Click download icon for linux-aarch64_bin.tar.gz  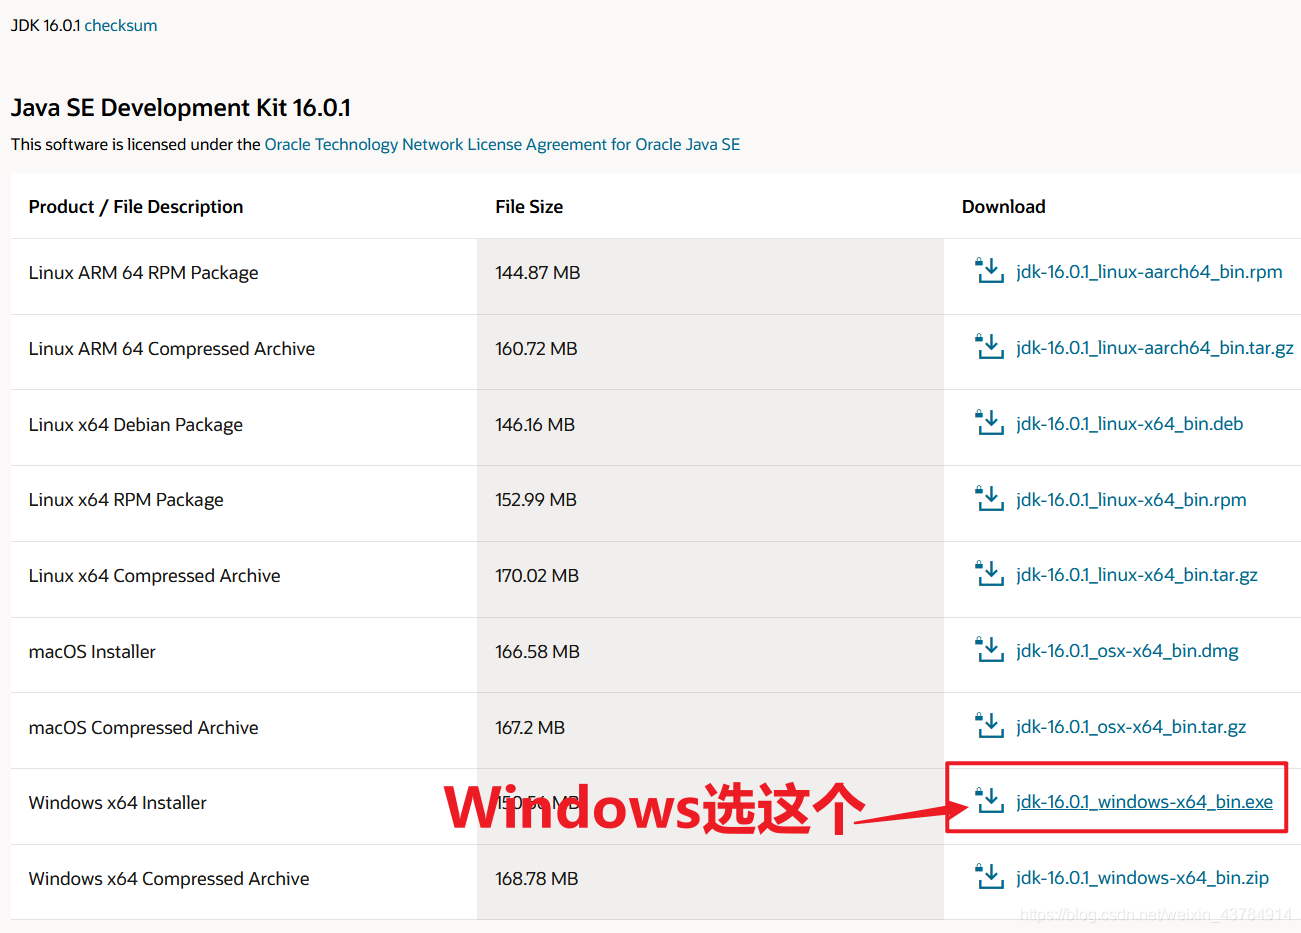989,346
